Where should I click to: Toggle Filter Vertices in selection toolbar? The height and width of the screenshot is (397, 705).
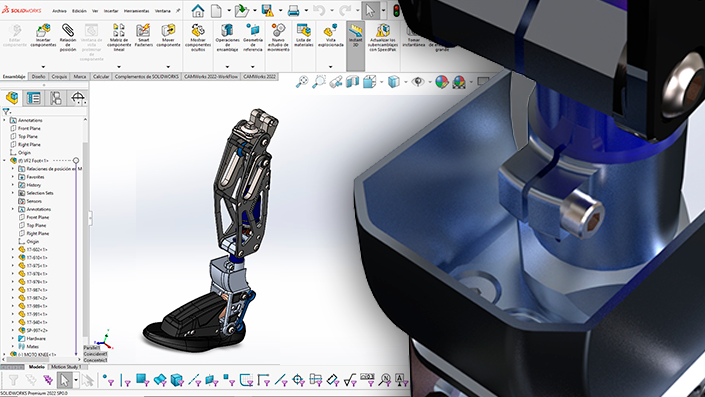point(108,380)
